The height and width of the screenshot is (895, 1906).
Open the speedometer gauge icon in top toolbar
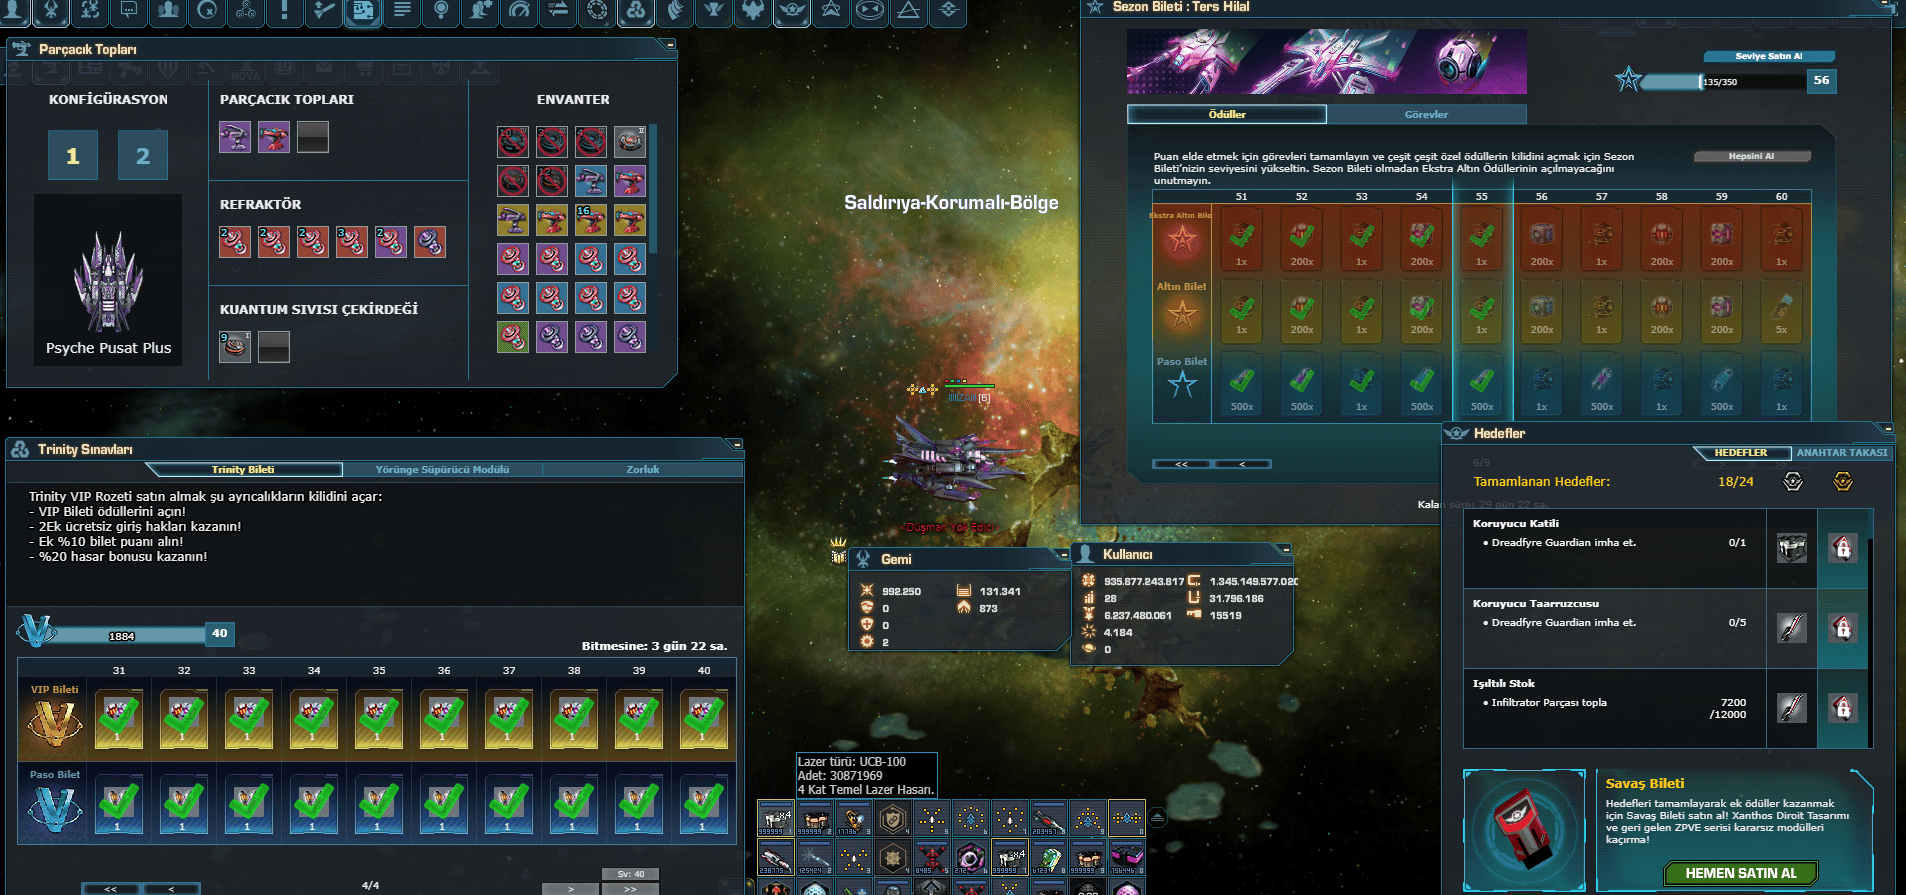click(519, 11)
